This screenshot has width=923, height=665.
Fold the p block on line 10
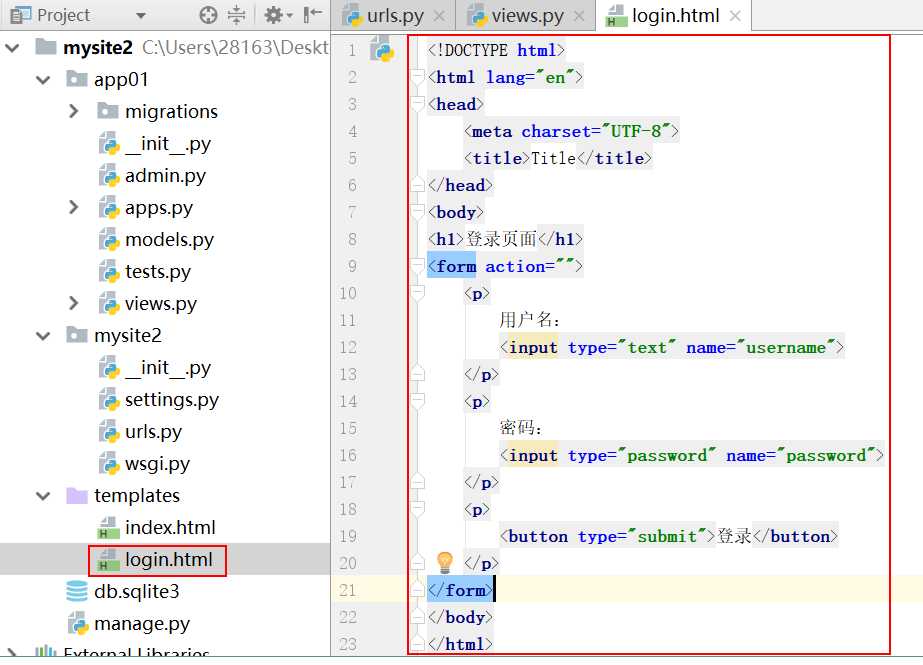(417, 293)
